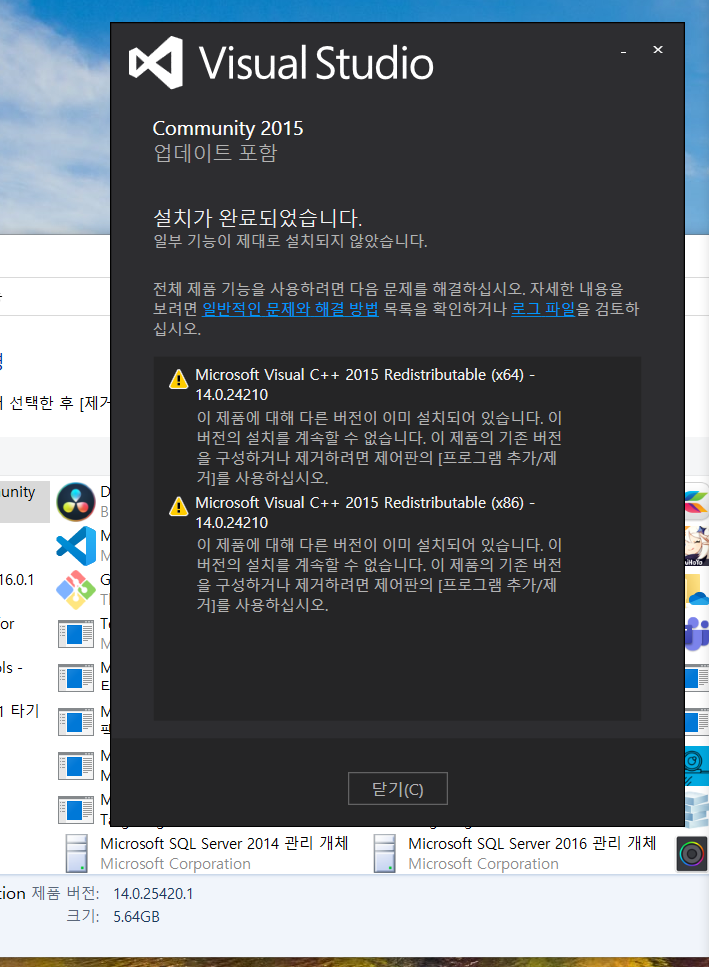Viewport: 709px width, 967px height.
Task: Open the 로그 파일 link
Action: coord(543,308)
